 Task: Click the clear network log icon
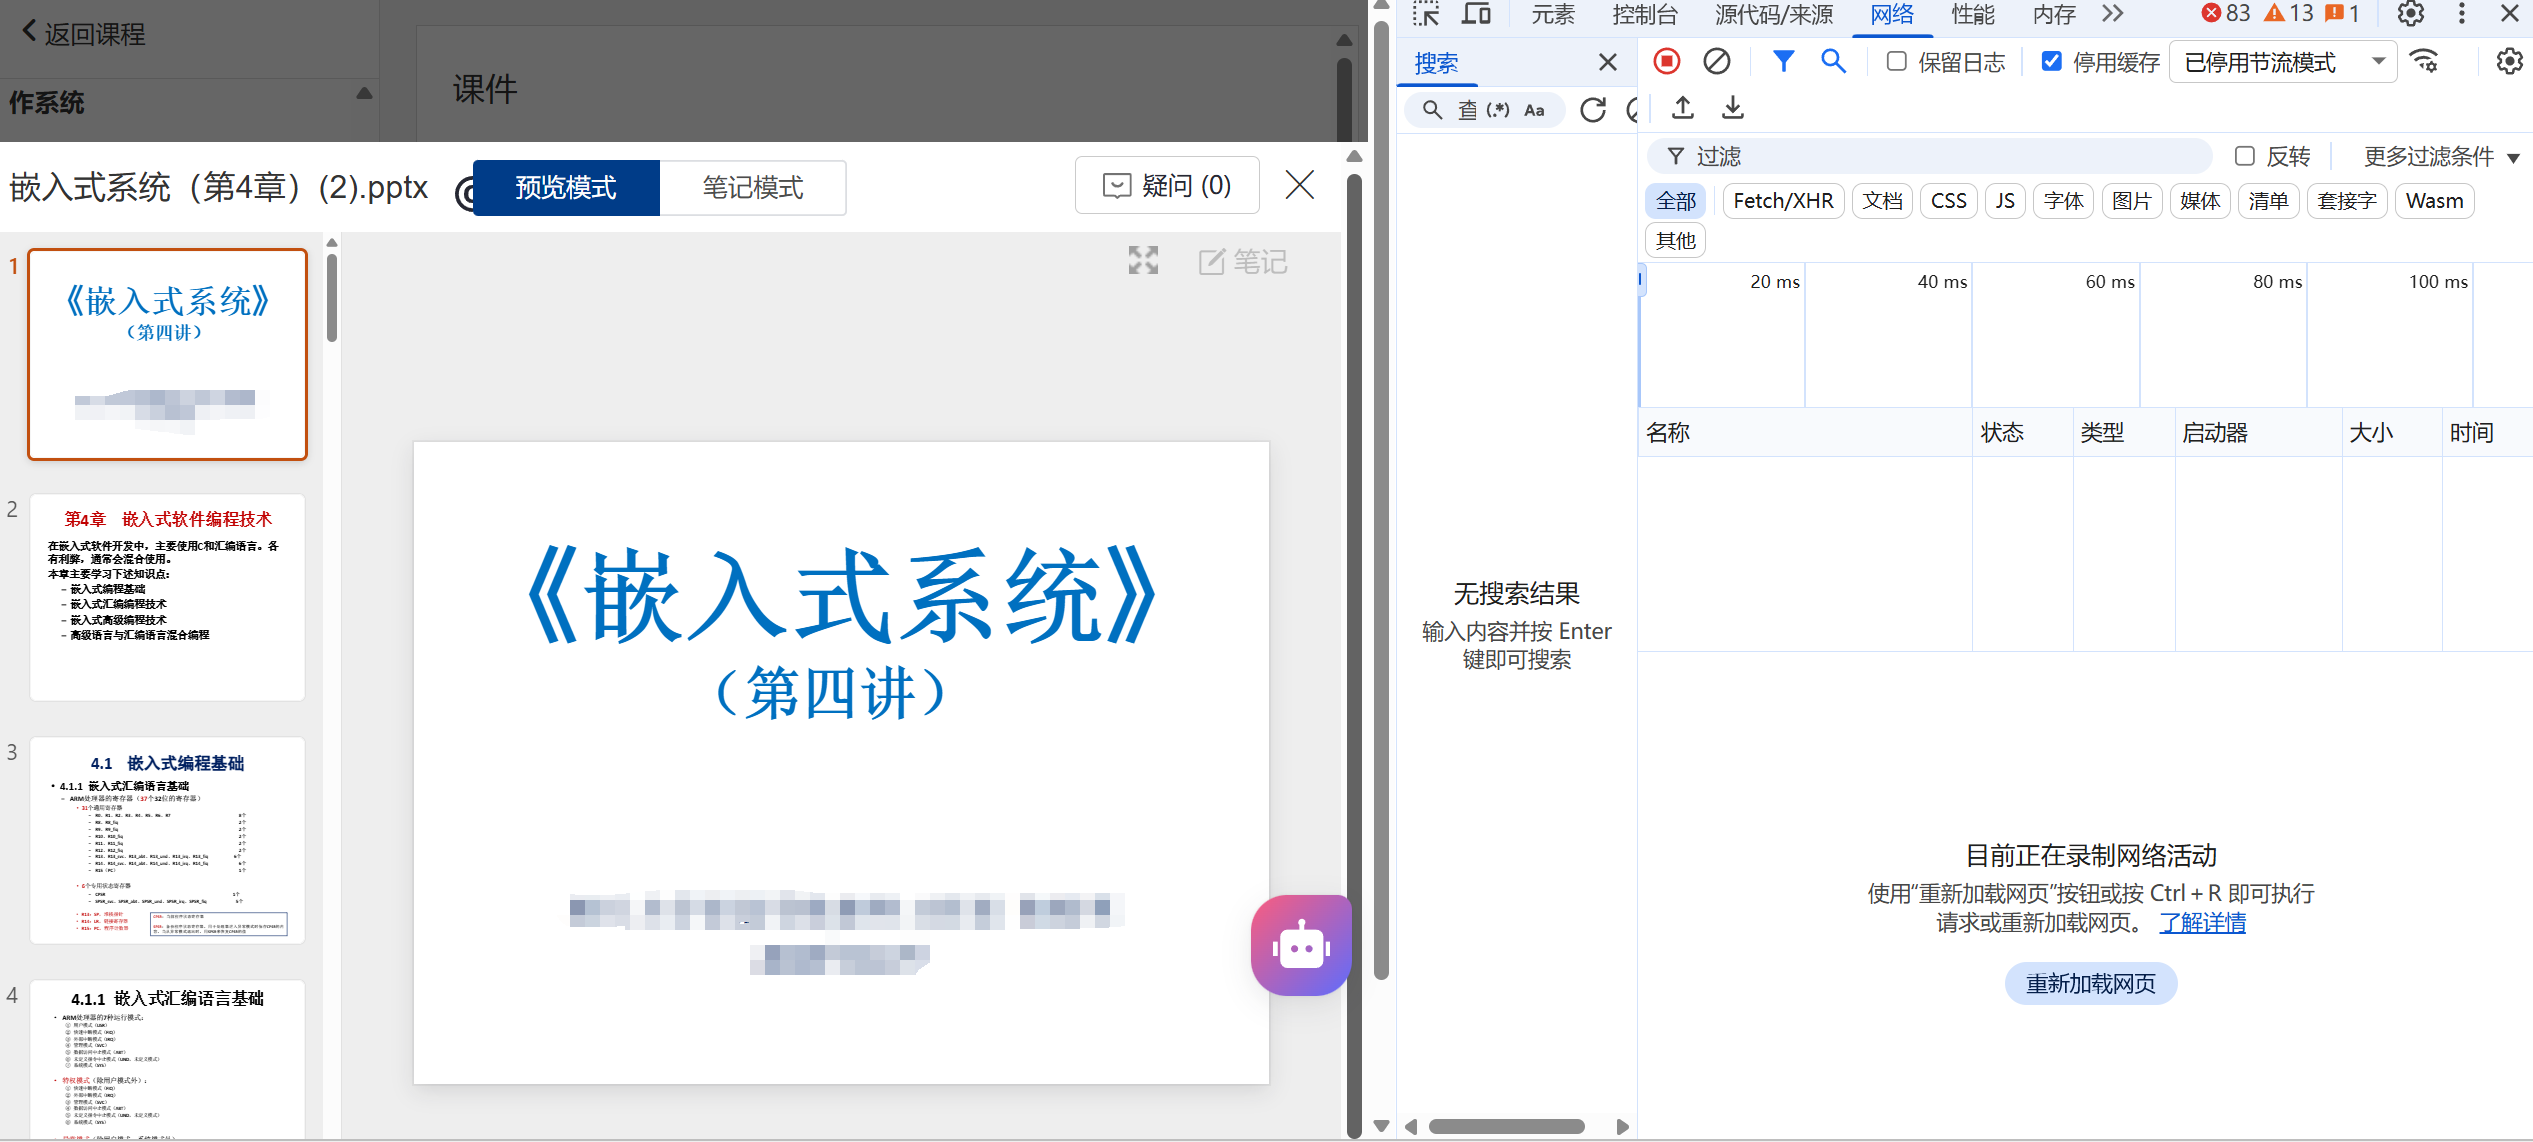tap(1716, 62)
